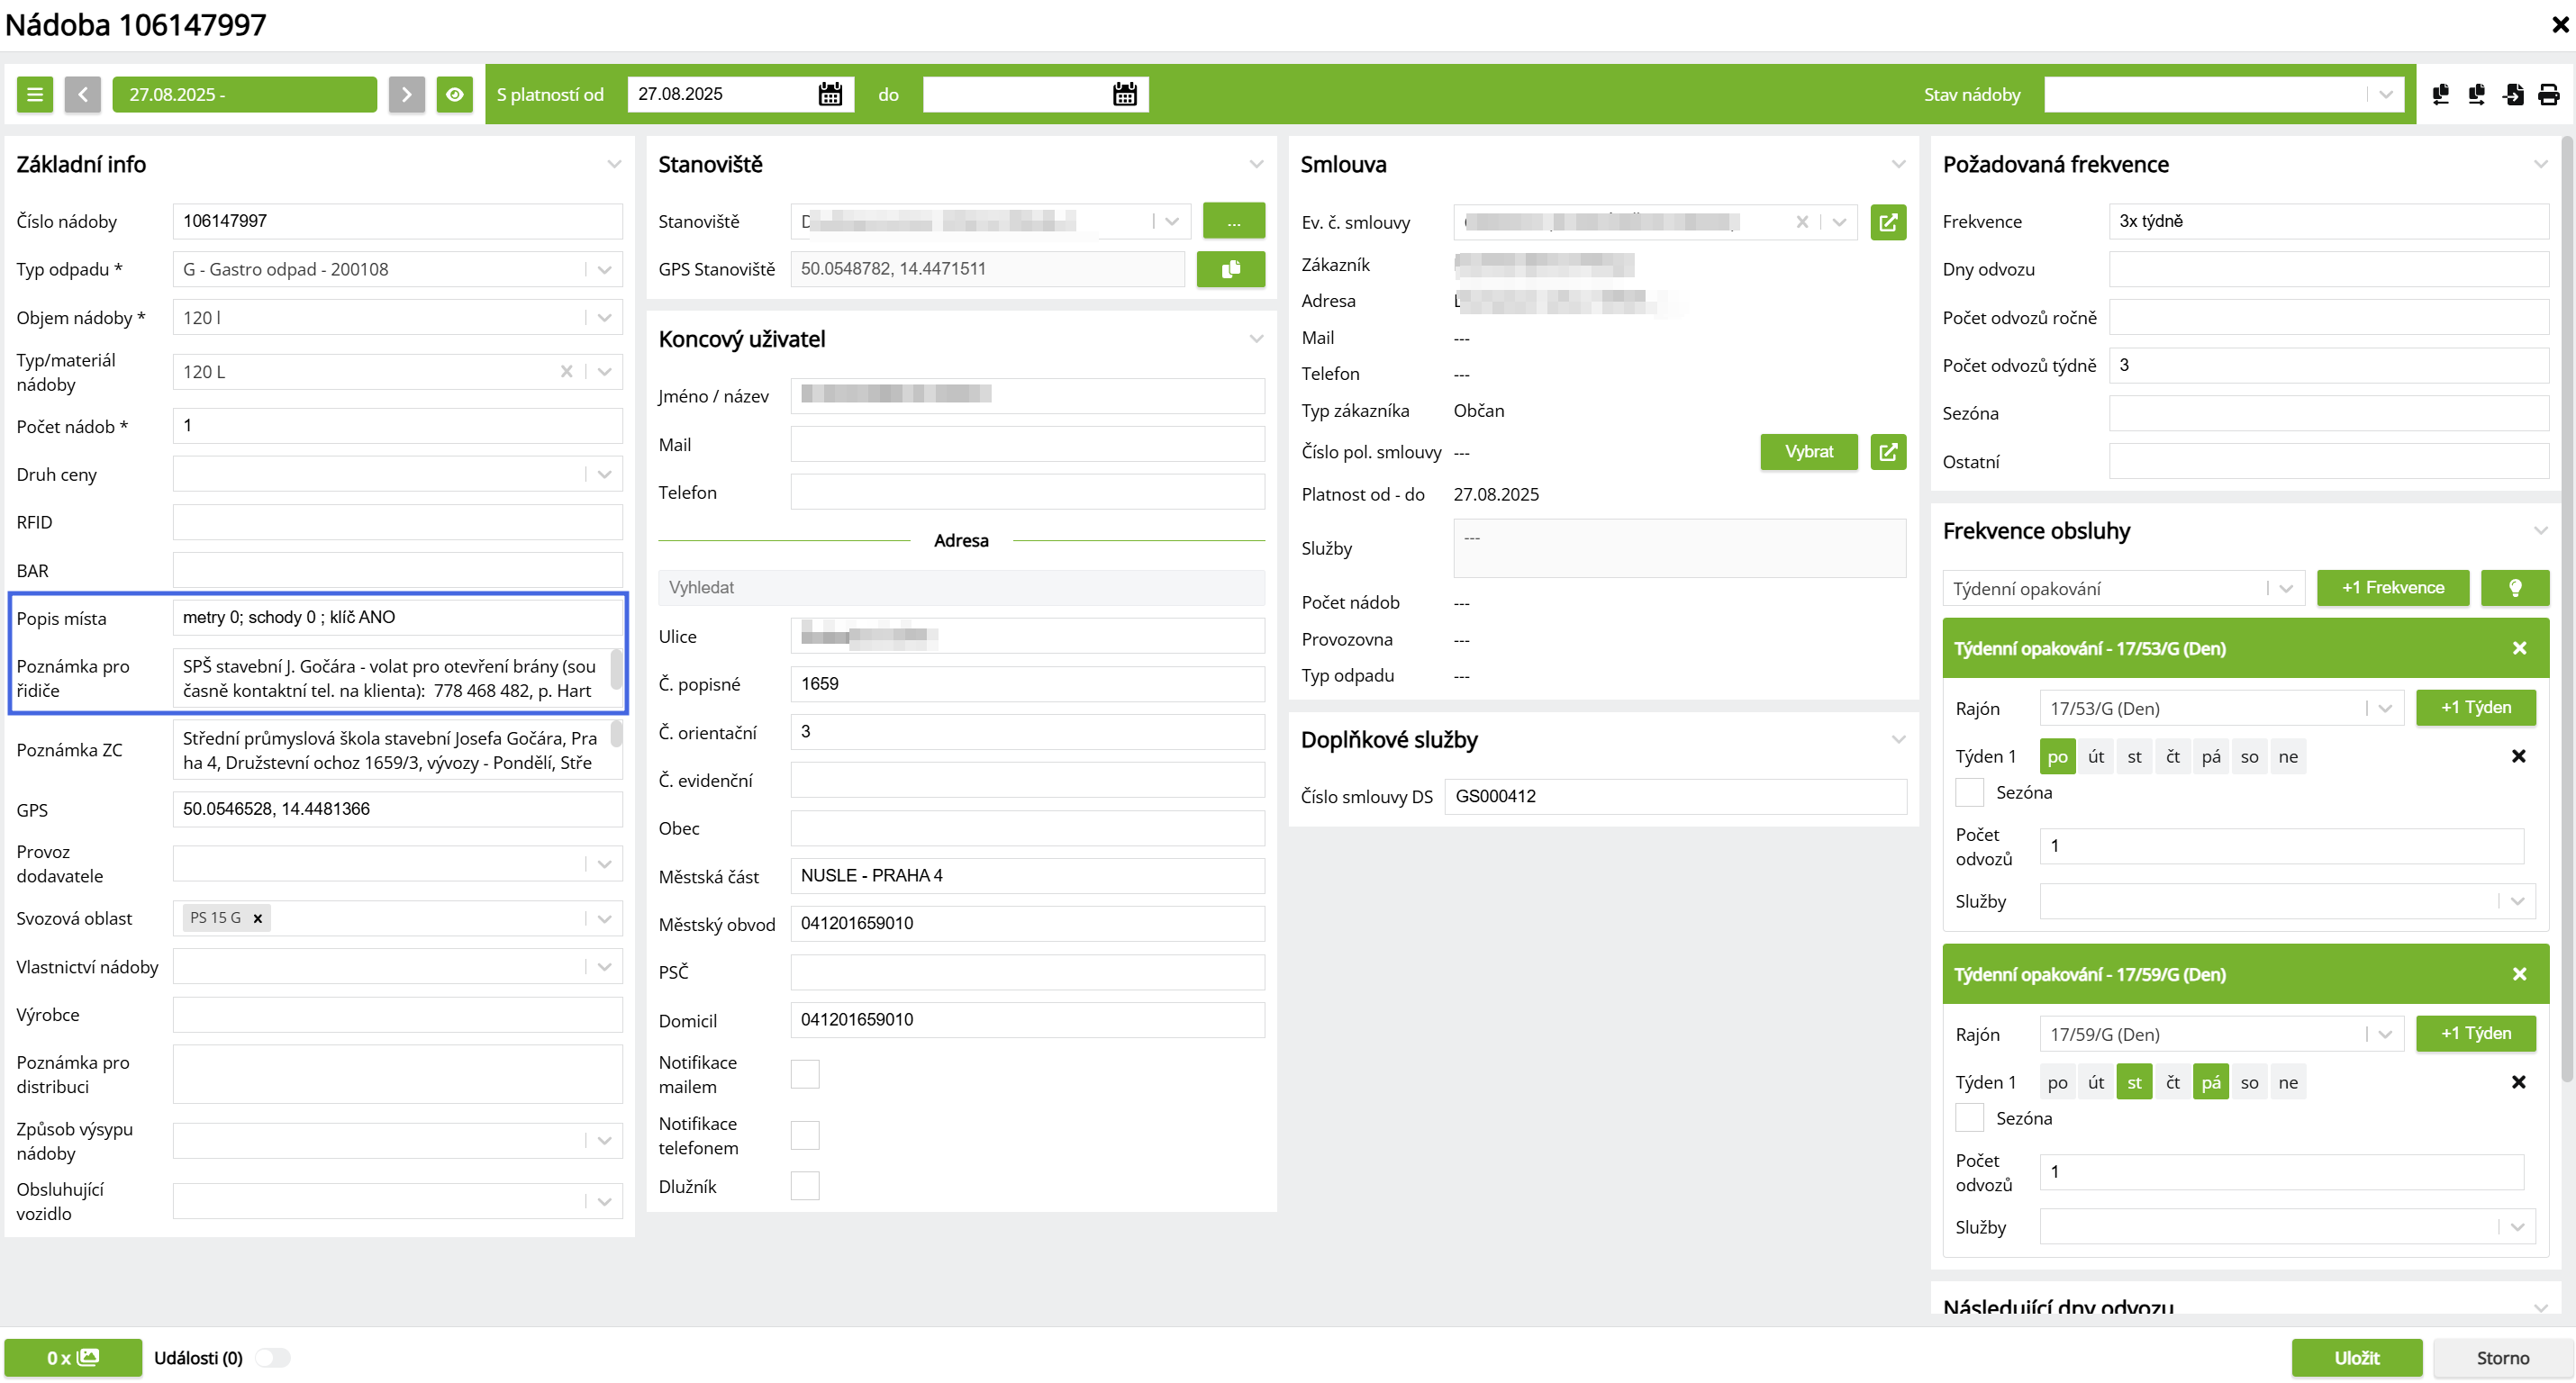Select weekday 'čt' in 17/59/G schedule

[x=2172, y=1082]
